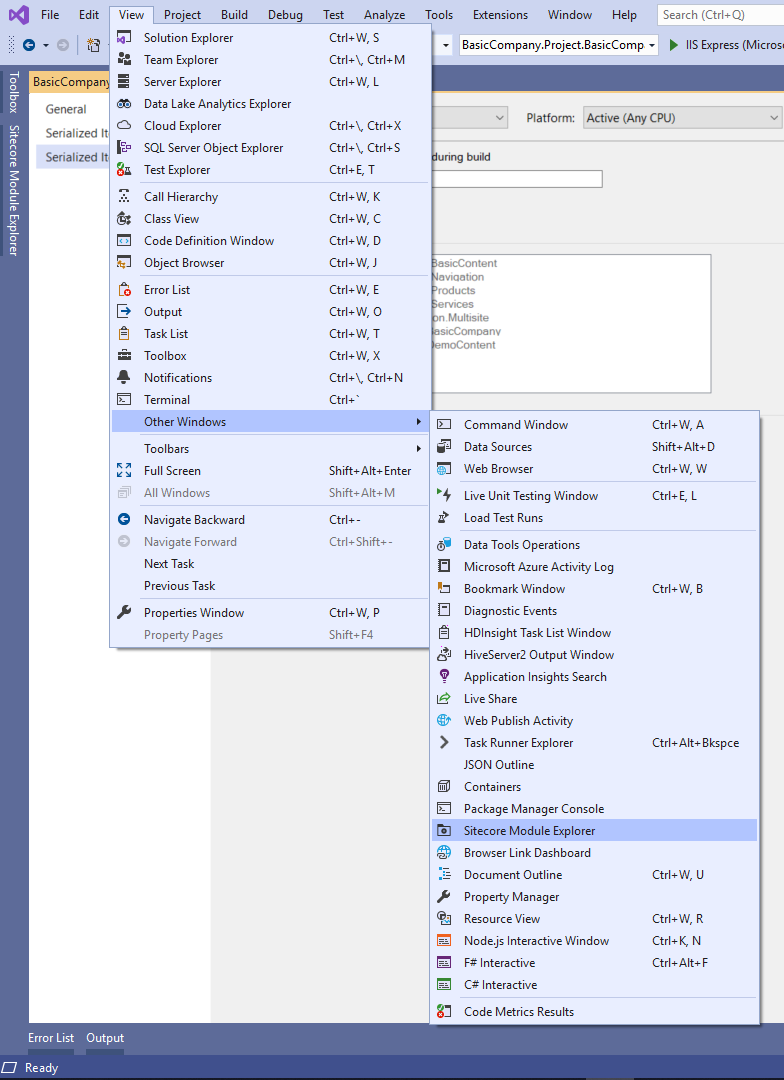Click the Solution Explorer icon in View menu
The width and height of the screenshot is (784, 1080).
pos(124,37)
